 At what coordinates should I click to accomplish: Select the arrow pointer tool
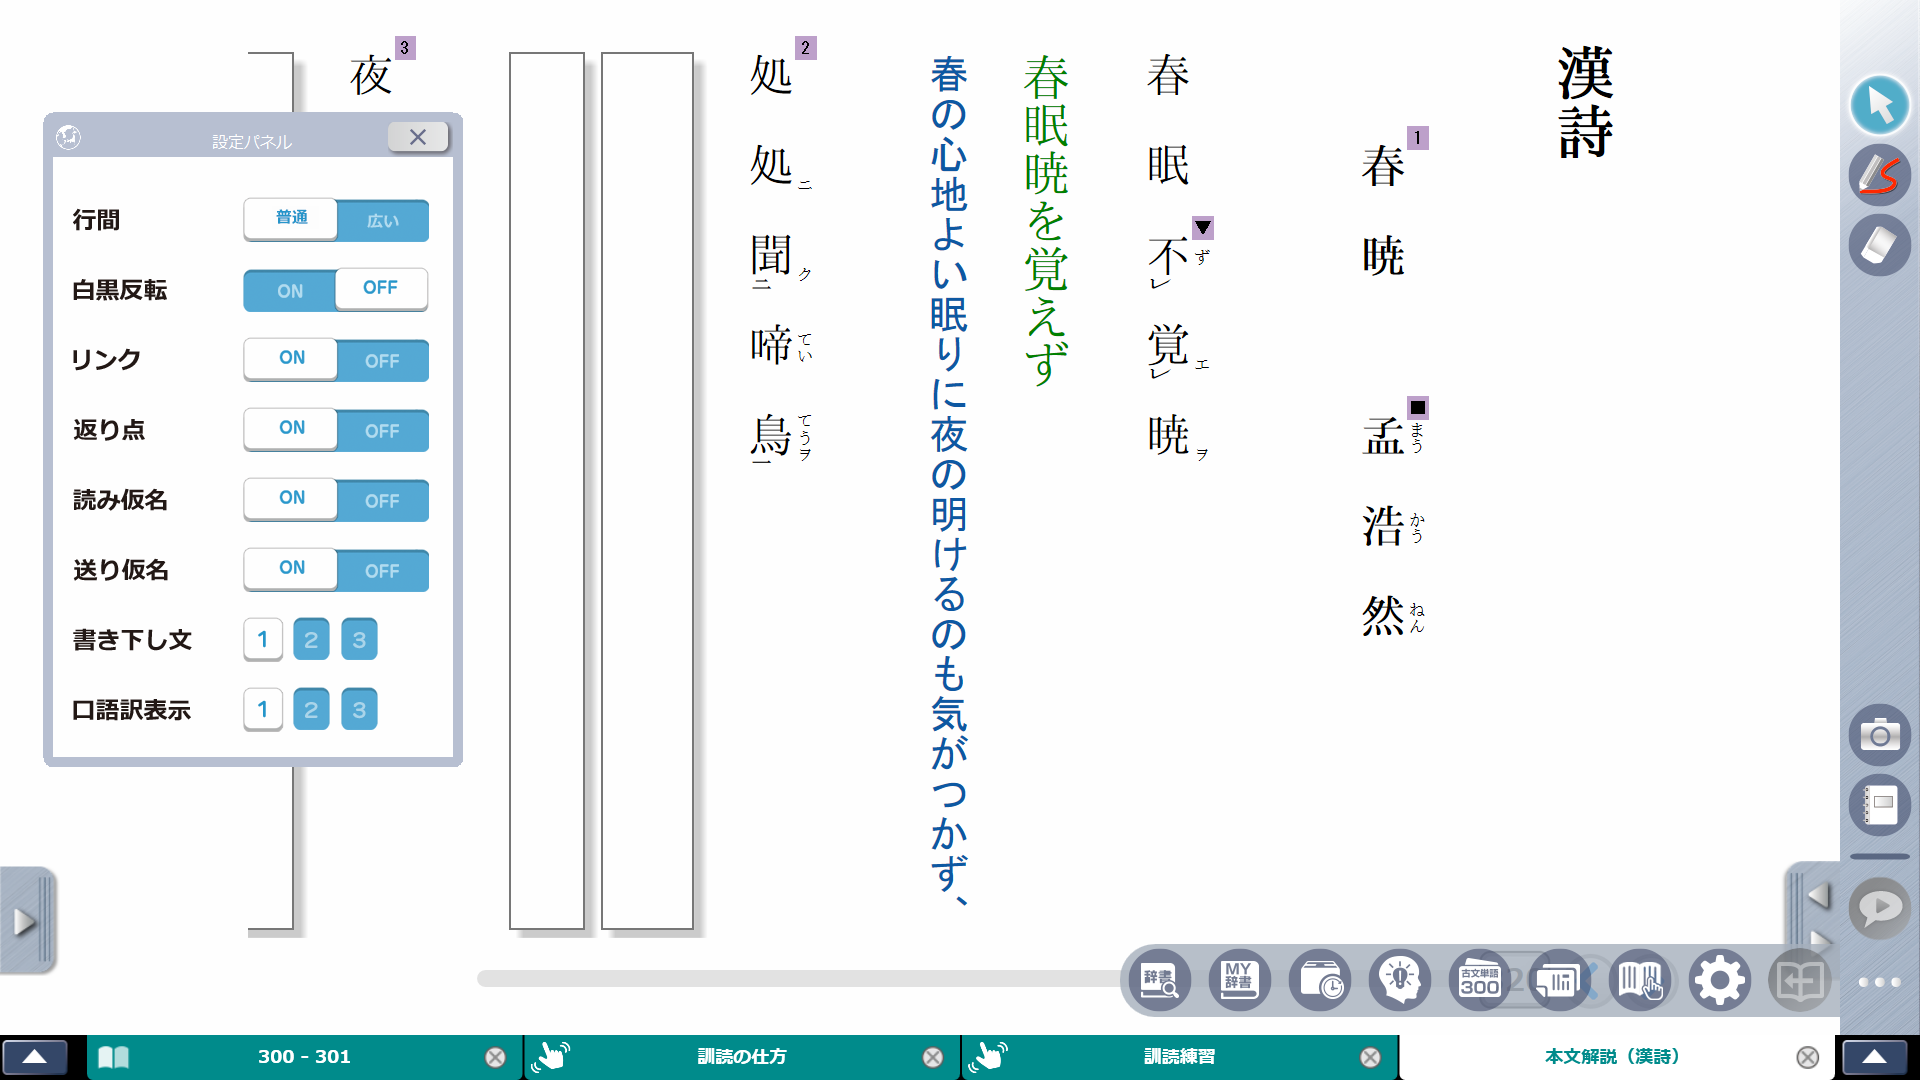click(1879, 105)
